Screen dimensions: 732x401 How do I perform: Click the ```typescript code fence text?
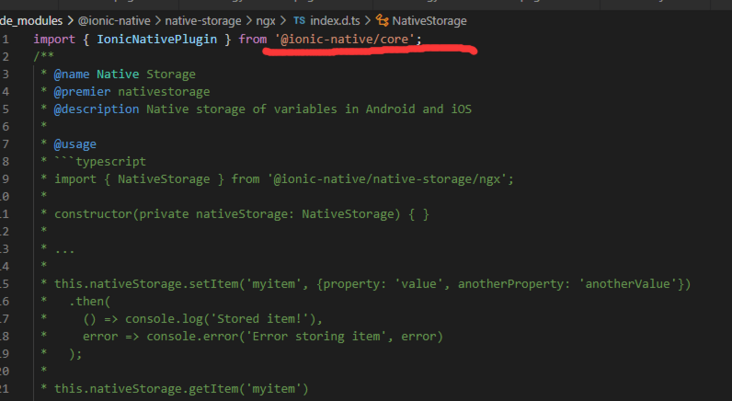coord(100,162)
